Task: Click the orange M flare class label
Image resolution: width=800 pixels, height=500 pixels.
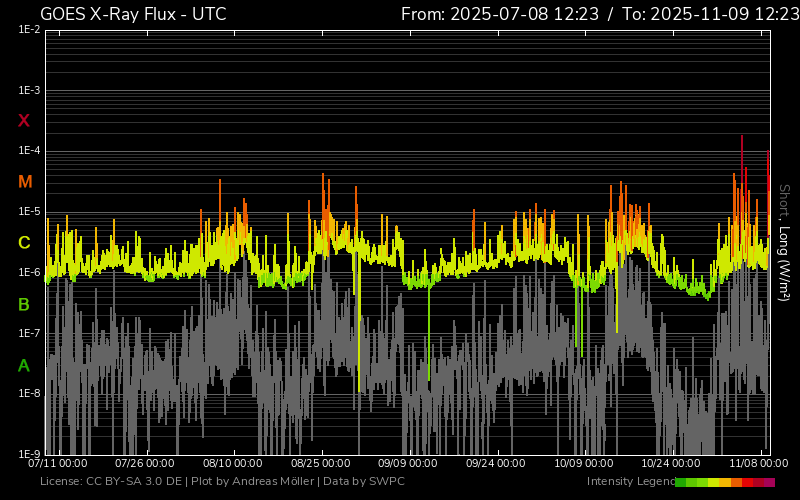Action: click(x=25, y=182)
